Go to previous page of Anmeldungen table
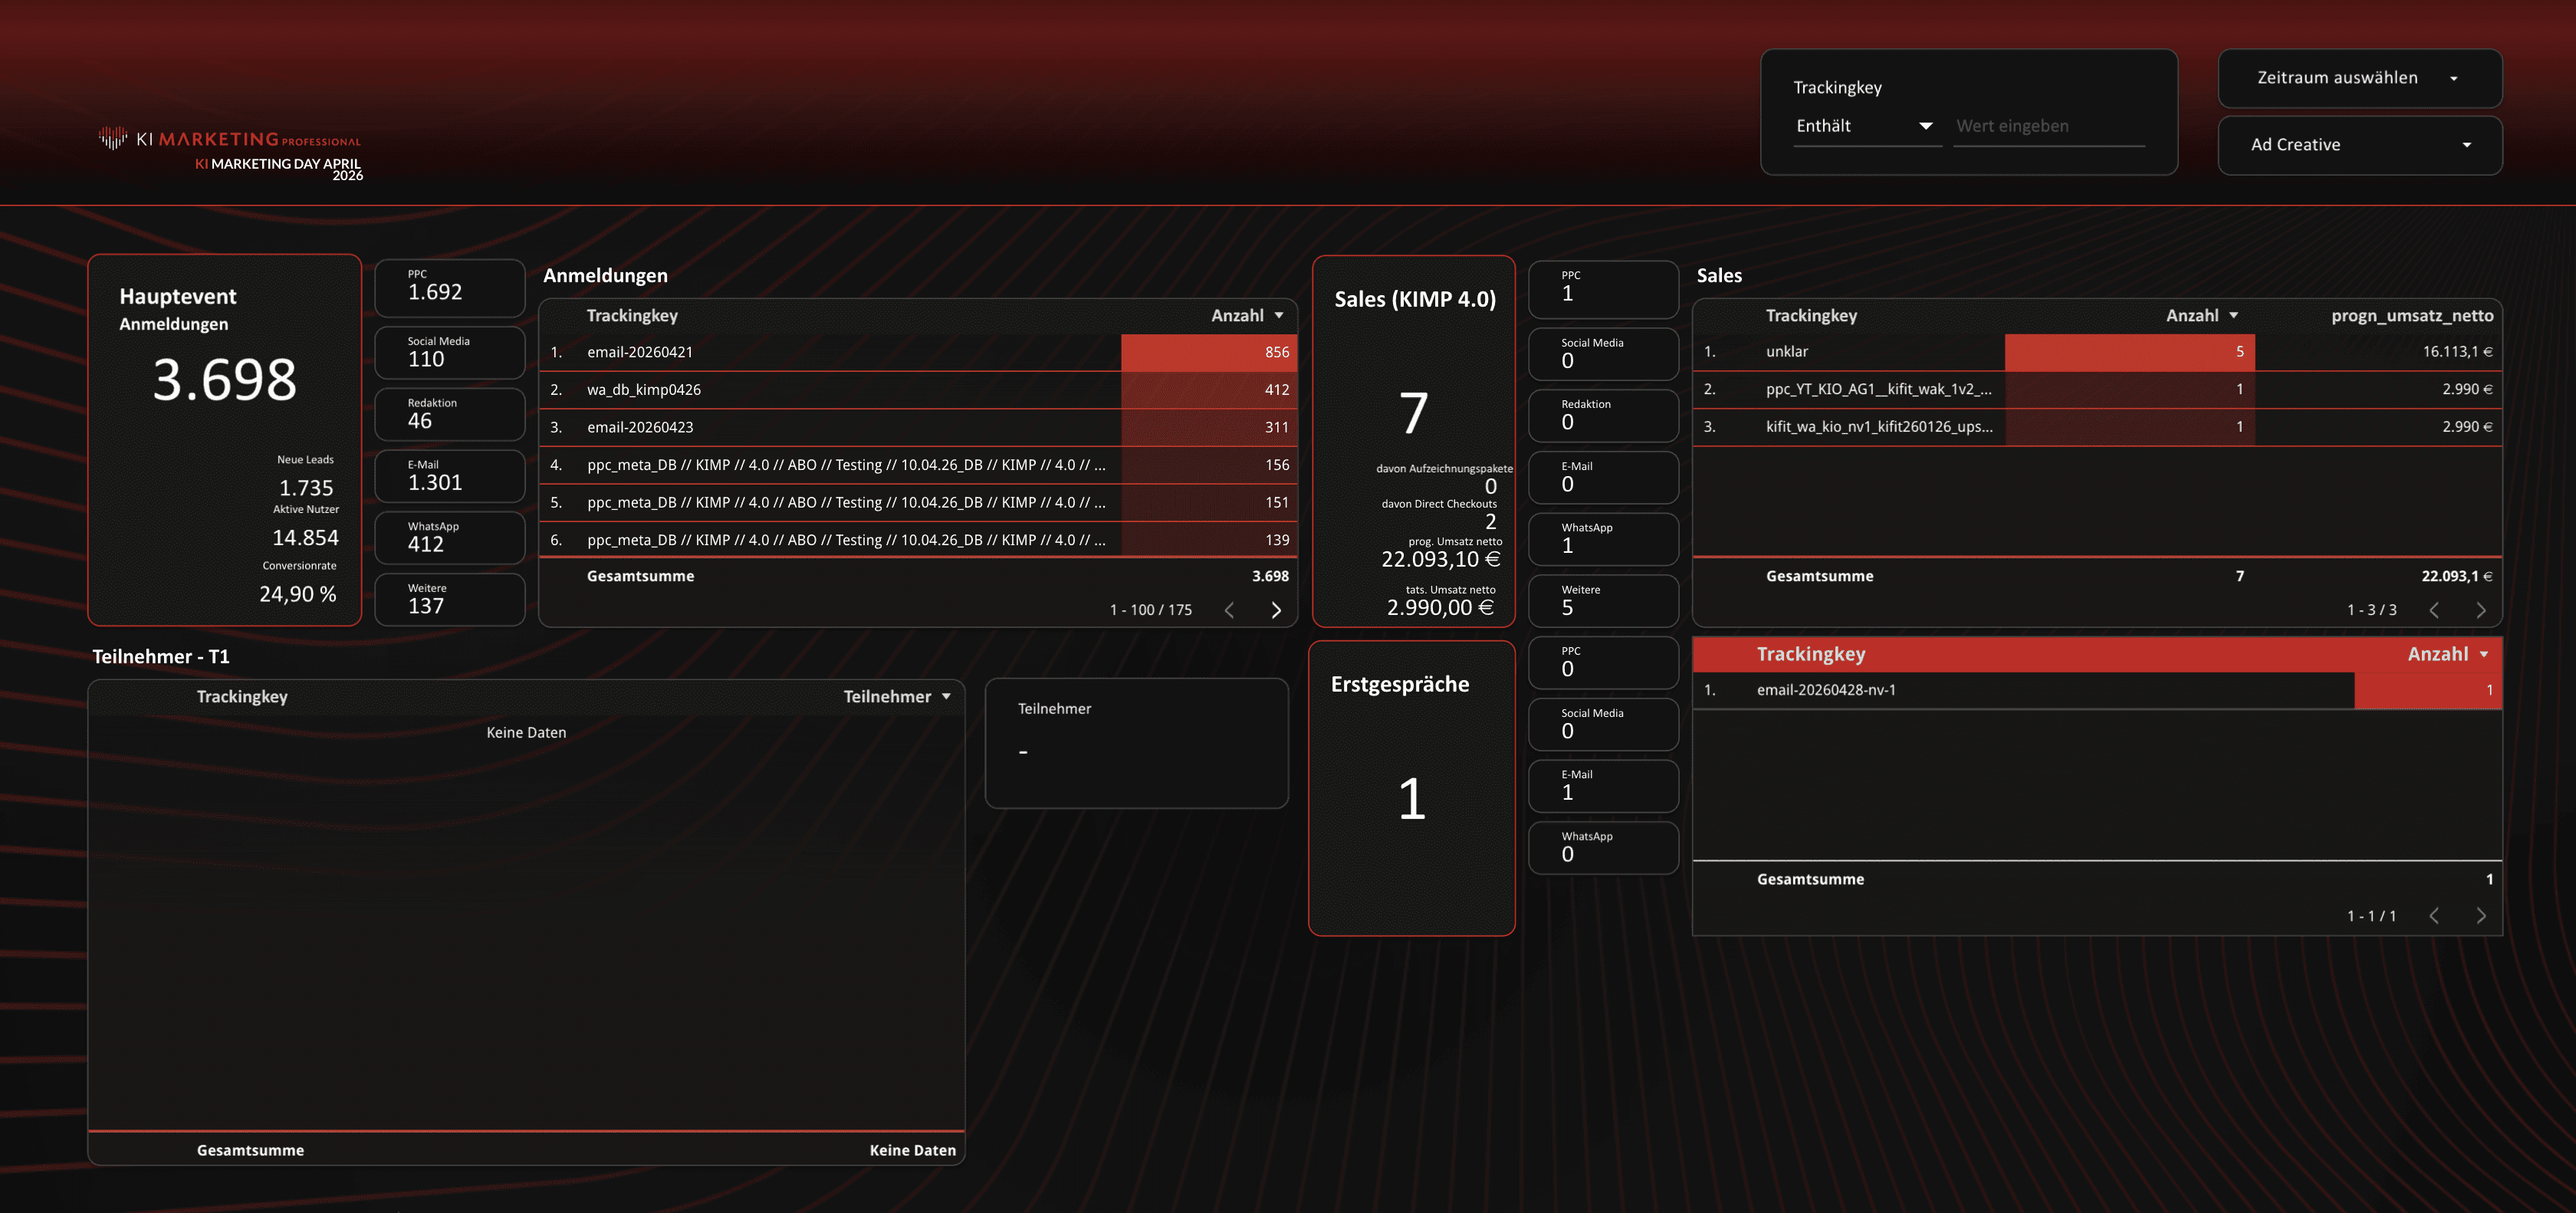 tap(1230, 610)
